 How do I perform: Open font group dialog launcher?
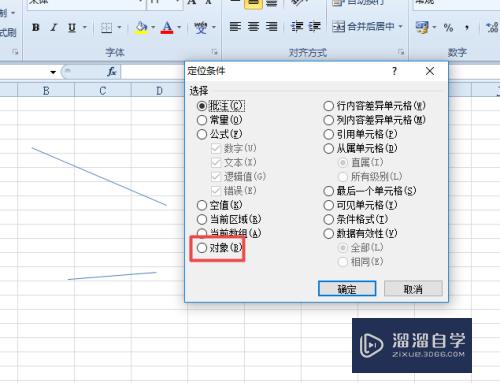click(214, 52)
